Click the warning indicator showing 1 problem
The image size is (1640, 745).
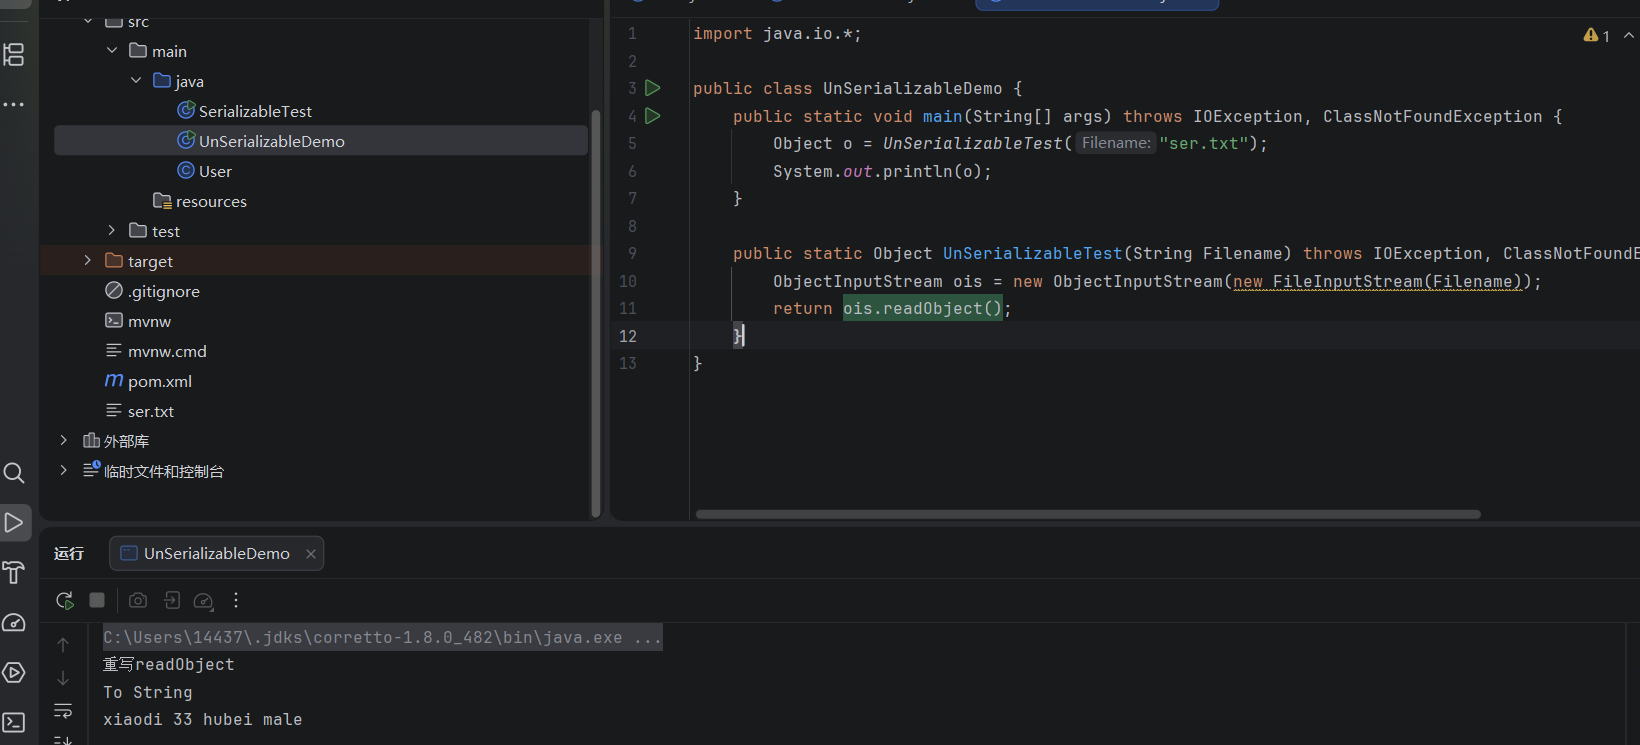coord(1596,35)
